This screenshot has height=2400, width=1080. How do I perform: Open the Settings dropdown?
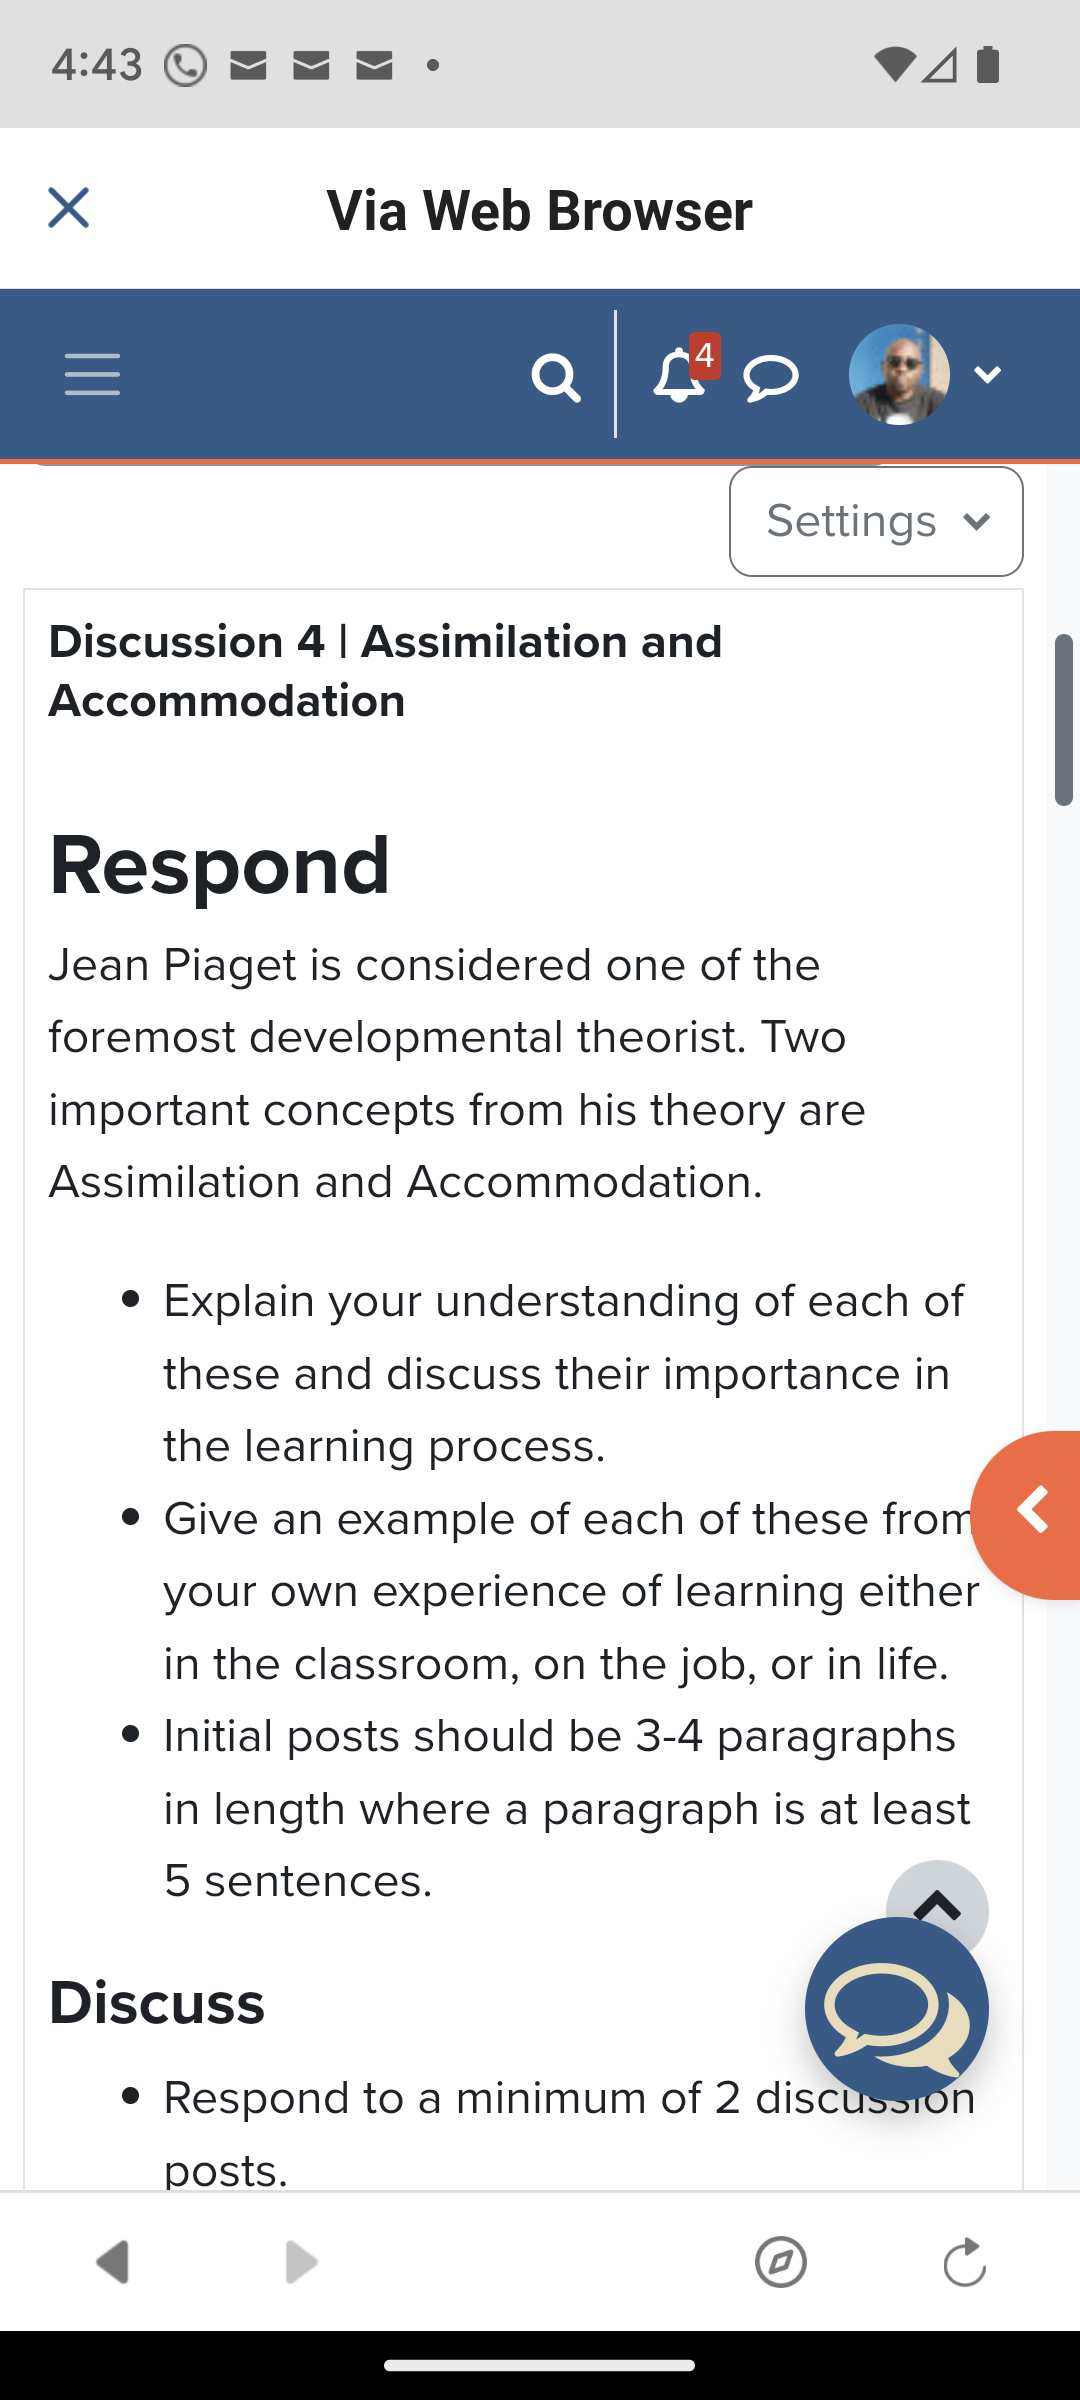pyautogui.click(x=876, y=521)
